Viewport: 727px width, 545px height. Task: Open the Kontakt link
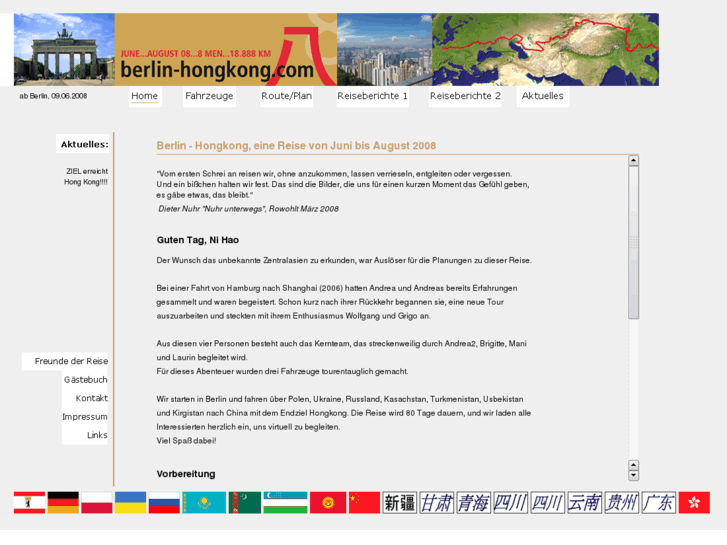click(x=91, y=398)
